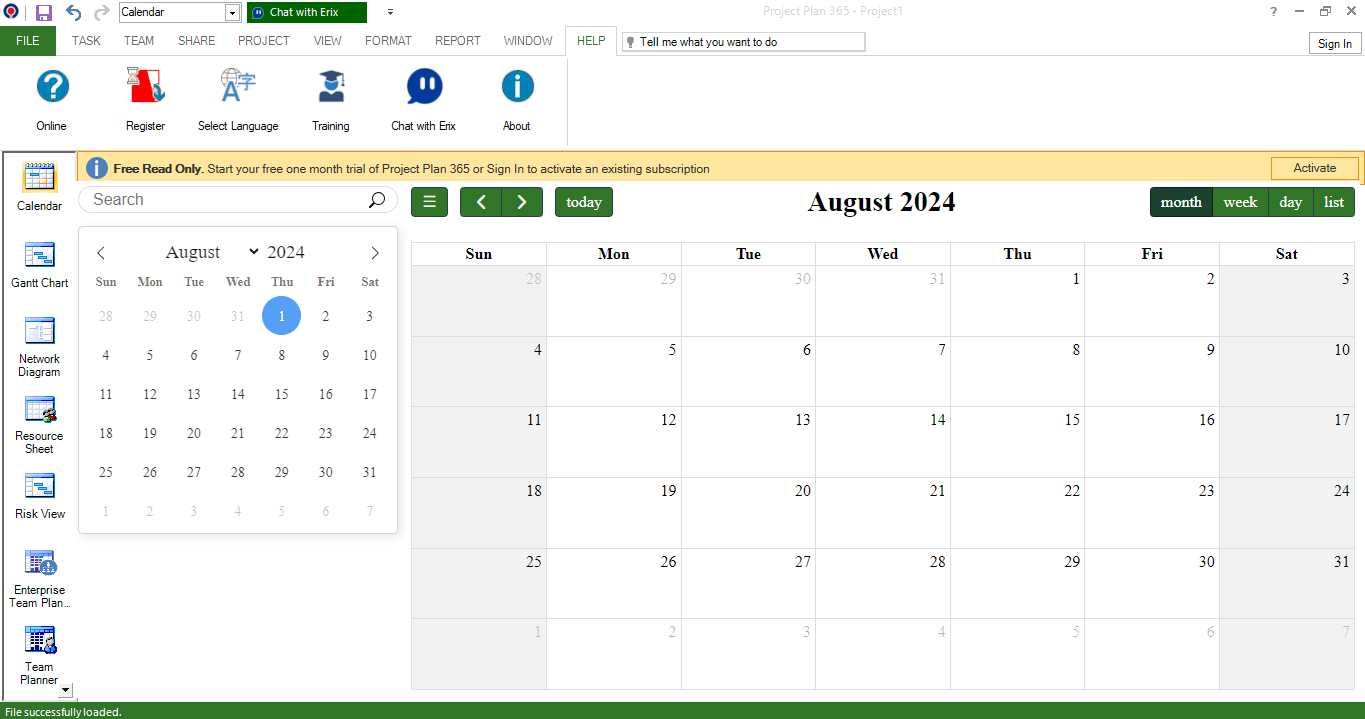The image size is (1365, 719).
Task: Click the Save icon in quick access toolbar
Action: point(42,13)
